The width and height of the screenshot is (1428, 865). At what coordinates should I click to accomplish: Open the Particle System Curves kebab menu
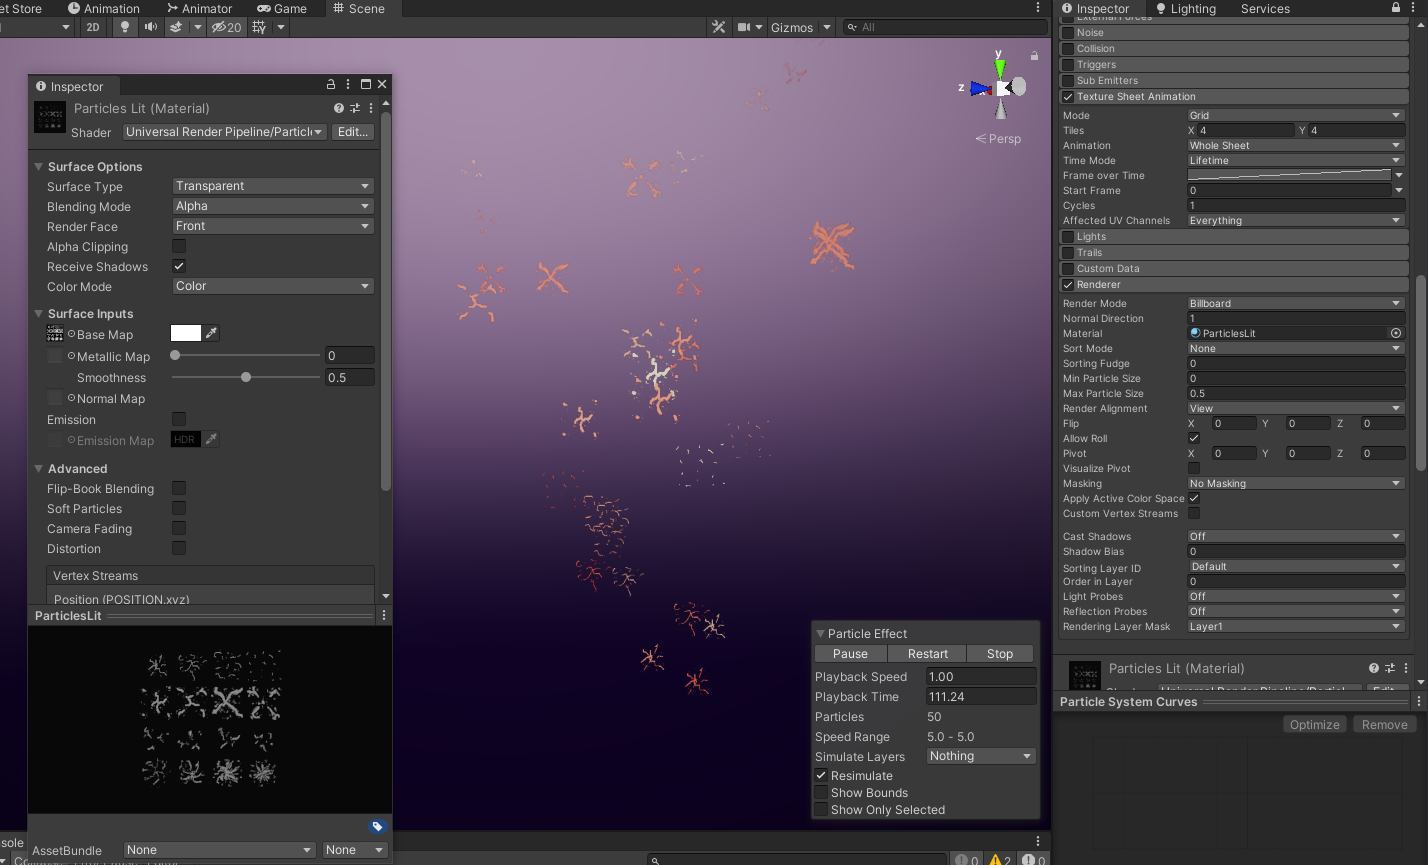click(1418, 702)
